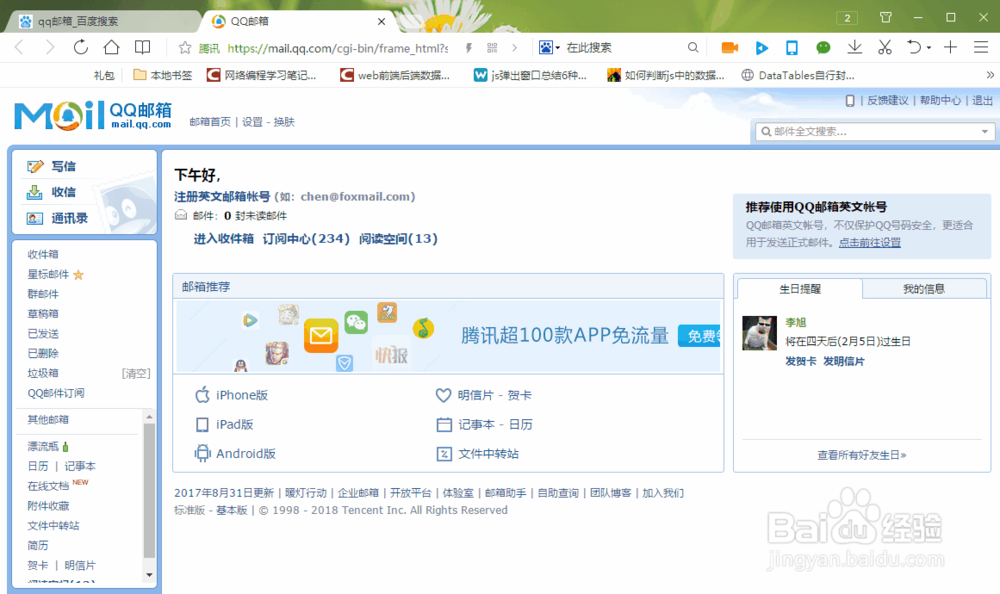Screen dimensions: 1000x594
Task: Switch to the qq邮箱_百度搜索 browser tab
Action: click(x=102, y=21)
